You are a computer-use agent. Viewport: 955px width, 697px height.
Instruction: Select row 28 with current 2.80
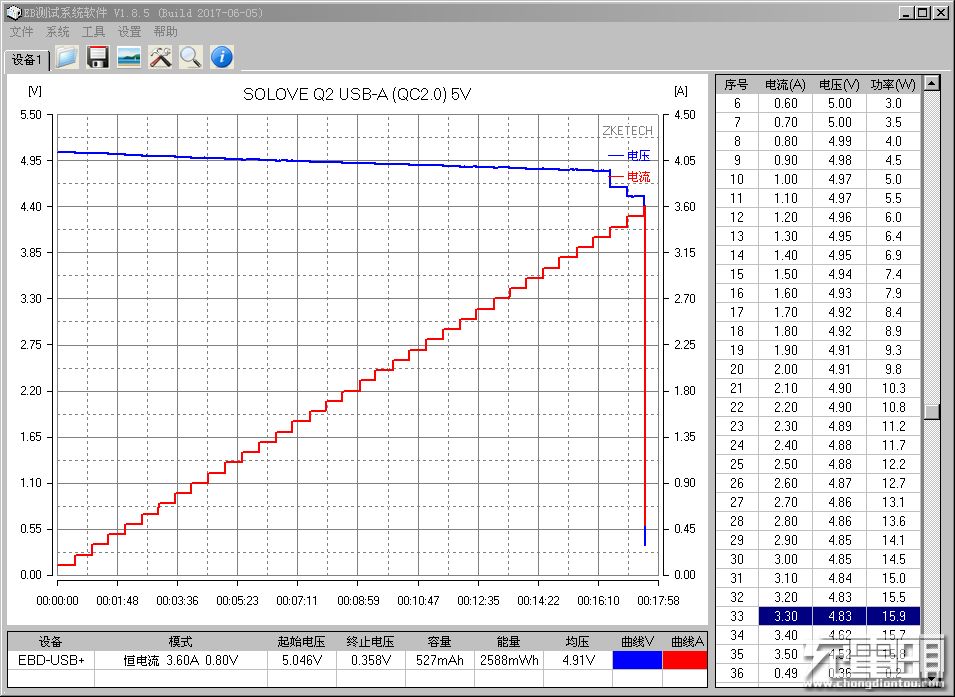click(819, 521)
